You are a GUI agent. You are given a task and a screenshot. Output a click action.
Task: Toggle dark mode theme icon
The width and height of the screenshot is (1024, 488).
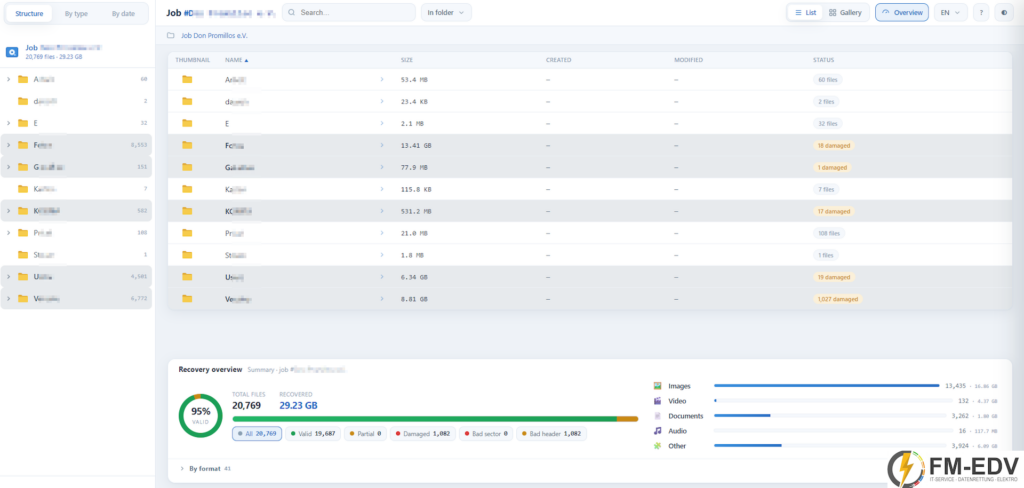[1004, 12]
